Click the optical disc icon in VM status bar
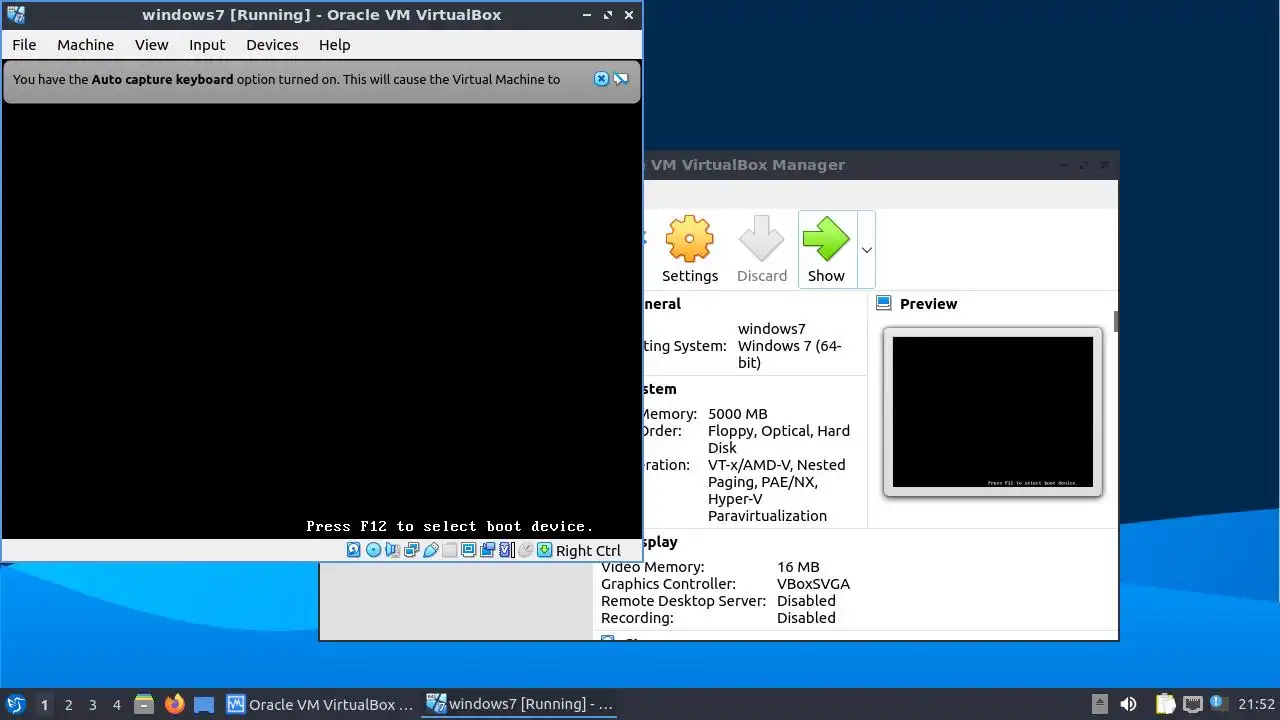Image resolution: width=1280 pixels, height=720 pixels. [x=373, y=550]
